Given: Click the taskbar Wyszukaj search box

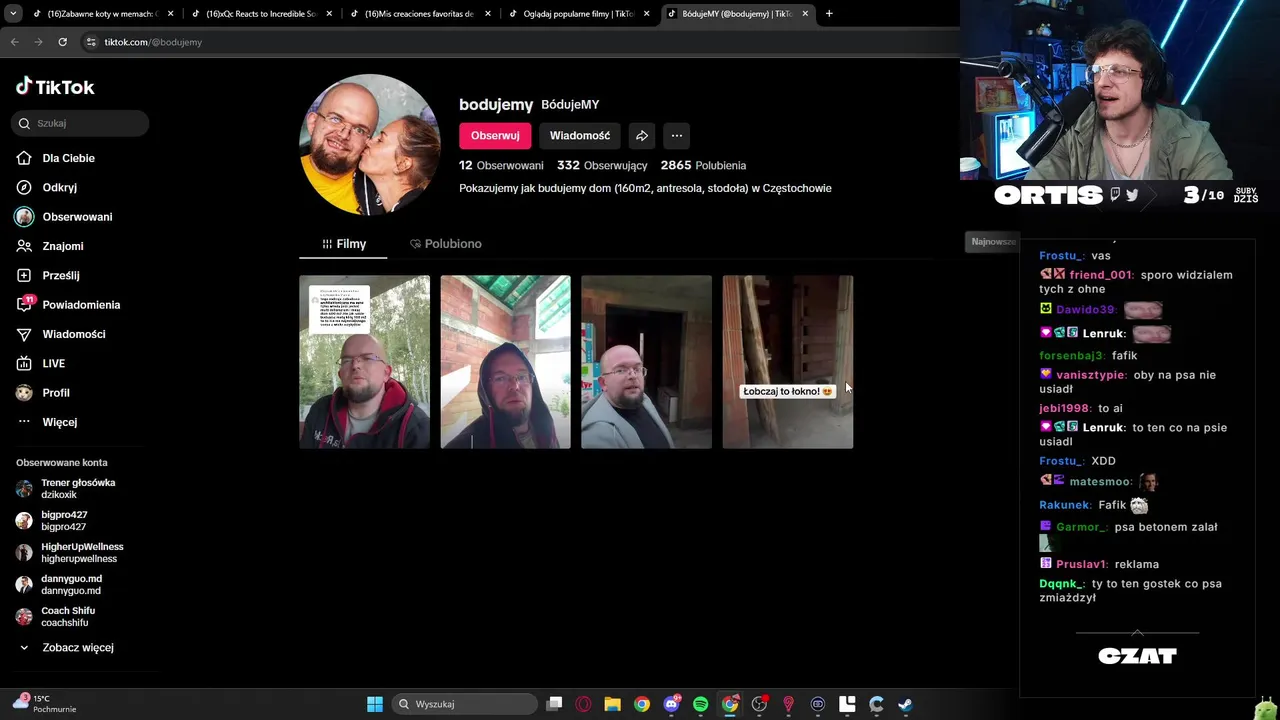Looking at the screenshot, I should 465,704.
